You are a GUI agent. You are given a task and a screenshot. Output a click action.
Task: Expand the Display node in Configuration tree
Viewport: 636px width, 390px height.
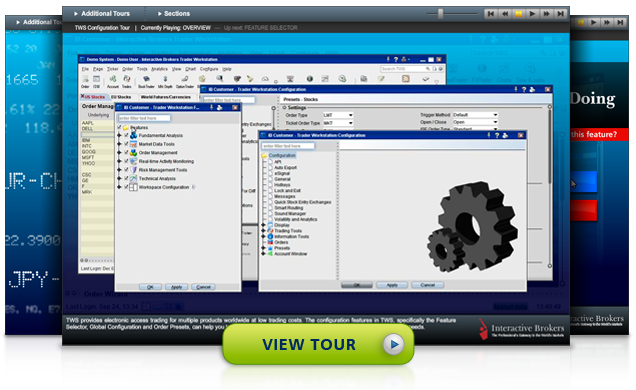click(263, 225)
